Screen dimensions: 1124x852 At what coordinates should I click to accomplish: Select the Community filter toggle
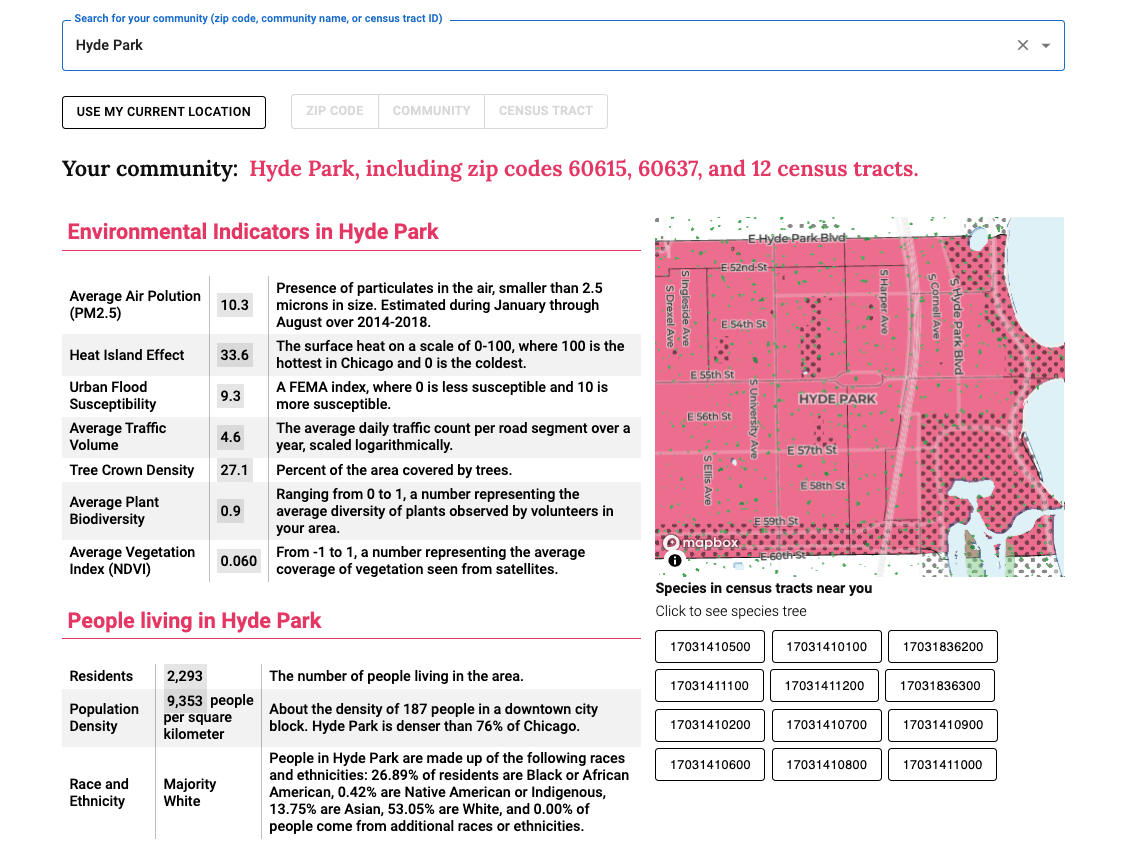pos(431,111)
